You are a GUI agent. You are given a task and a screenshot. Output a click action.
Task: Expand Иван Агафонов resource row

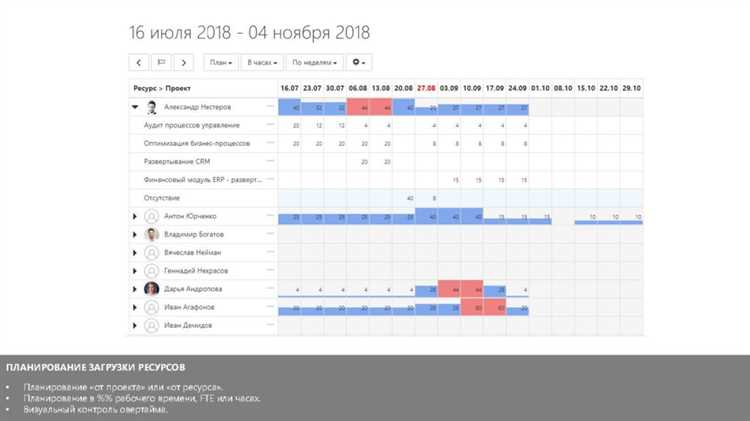pos(135,307)
